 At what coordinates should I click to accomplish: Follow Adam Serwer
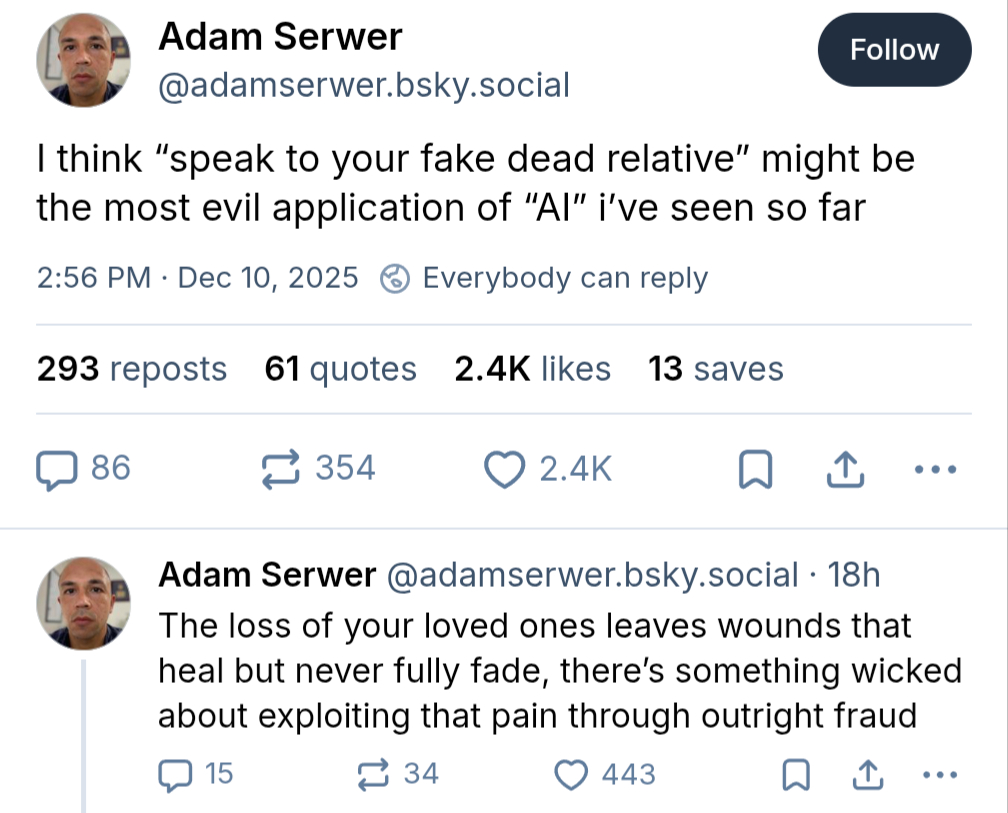(x=894, y=50)
